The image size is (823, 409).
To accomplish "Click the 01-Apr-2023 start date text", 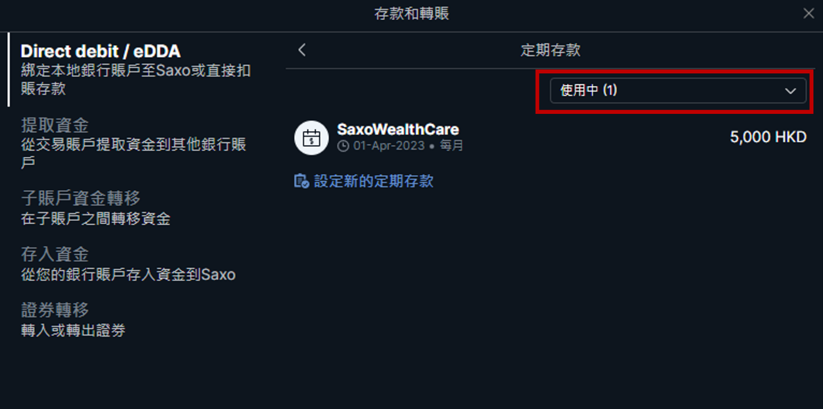I will 389,146.
